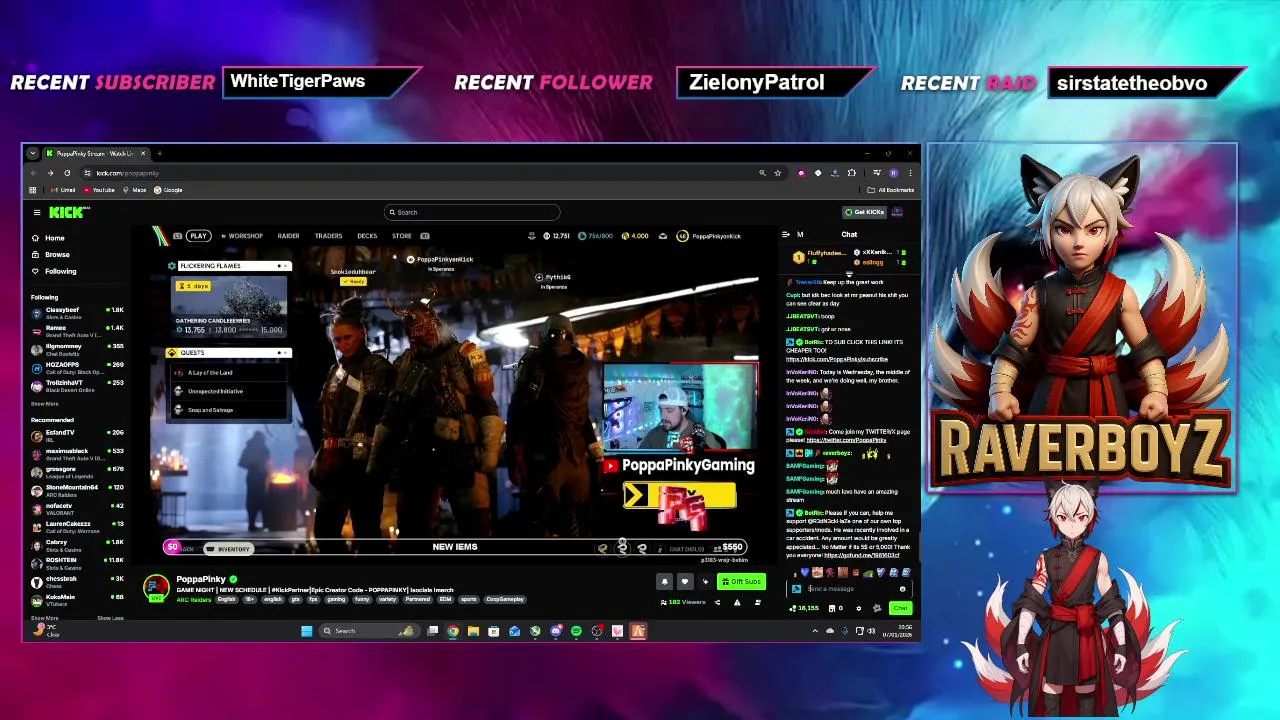Viewport: 1280px width, 720px height.
Task: Expand Recommended list with Show More
Action: 44,618
